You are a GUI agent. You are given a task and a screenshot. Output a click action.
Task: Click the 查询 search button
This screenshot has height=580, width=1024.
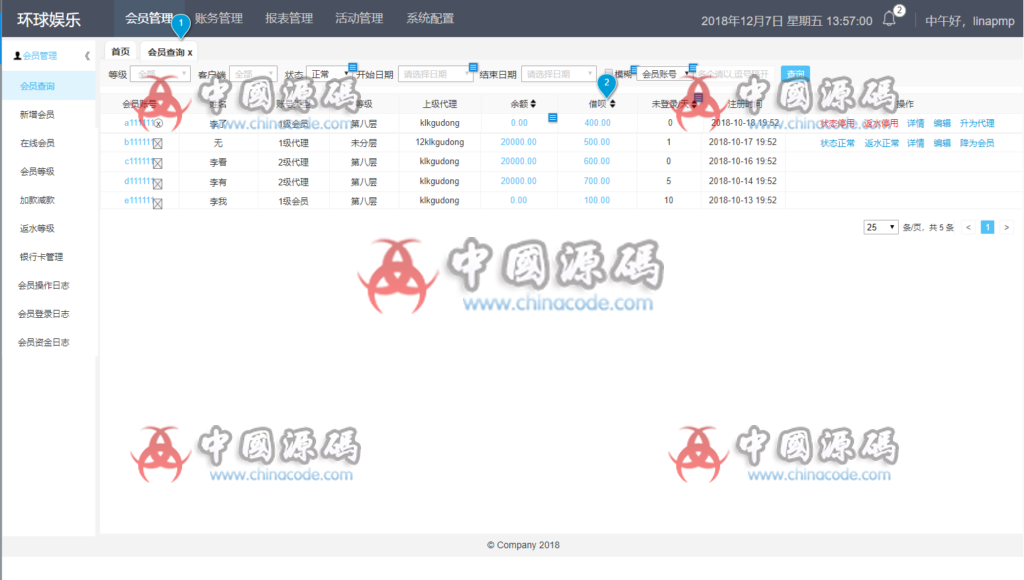[795, 74]
